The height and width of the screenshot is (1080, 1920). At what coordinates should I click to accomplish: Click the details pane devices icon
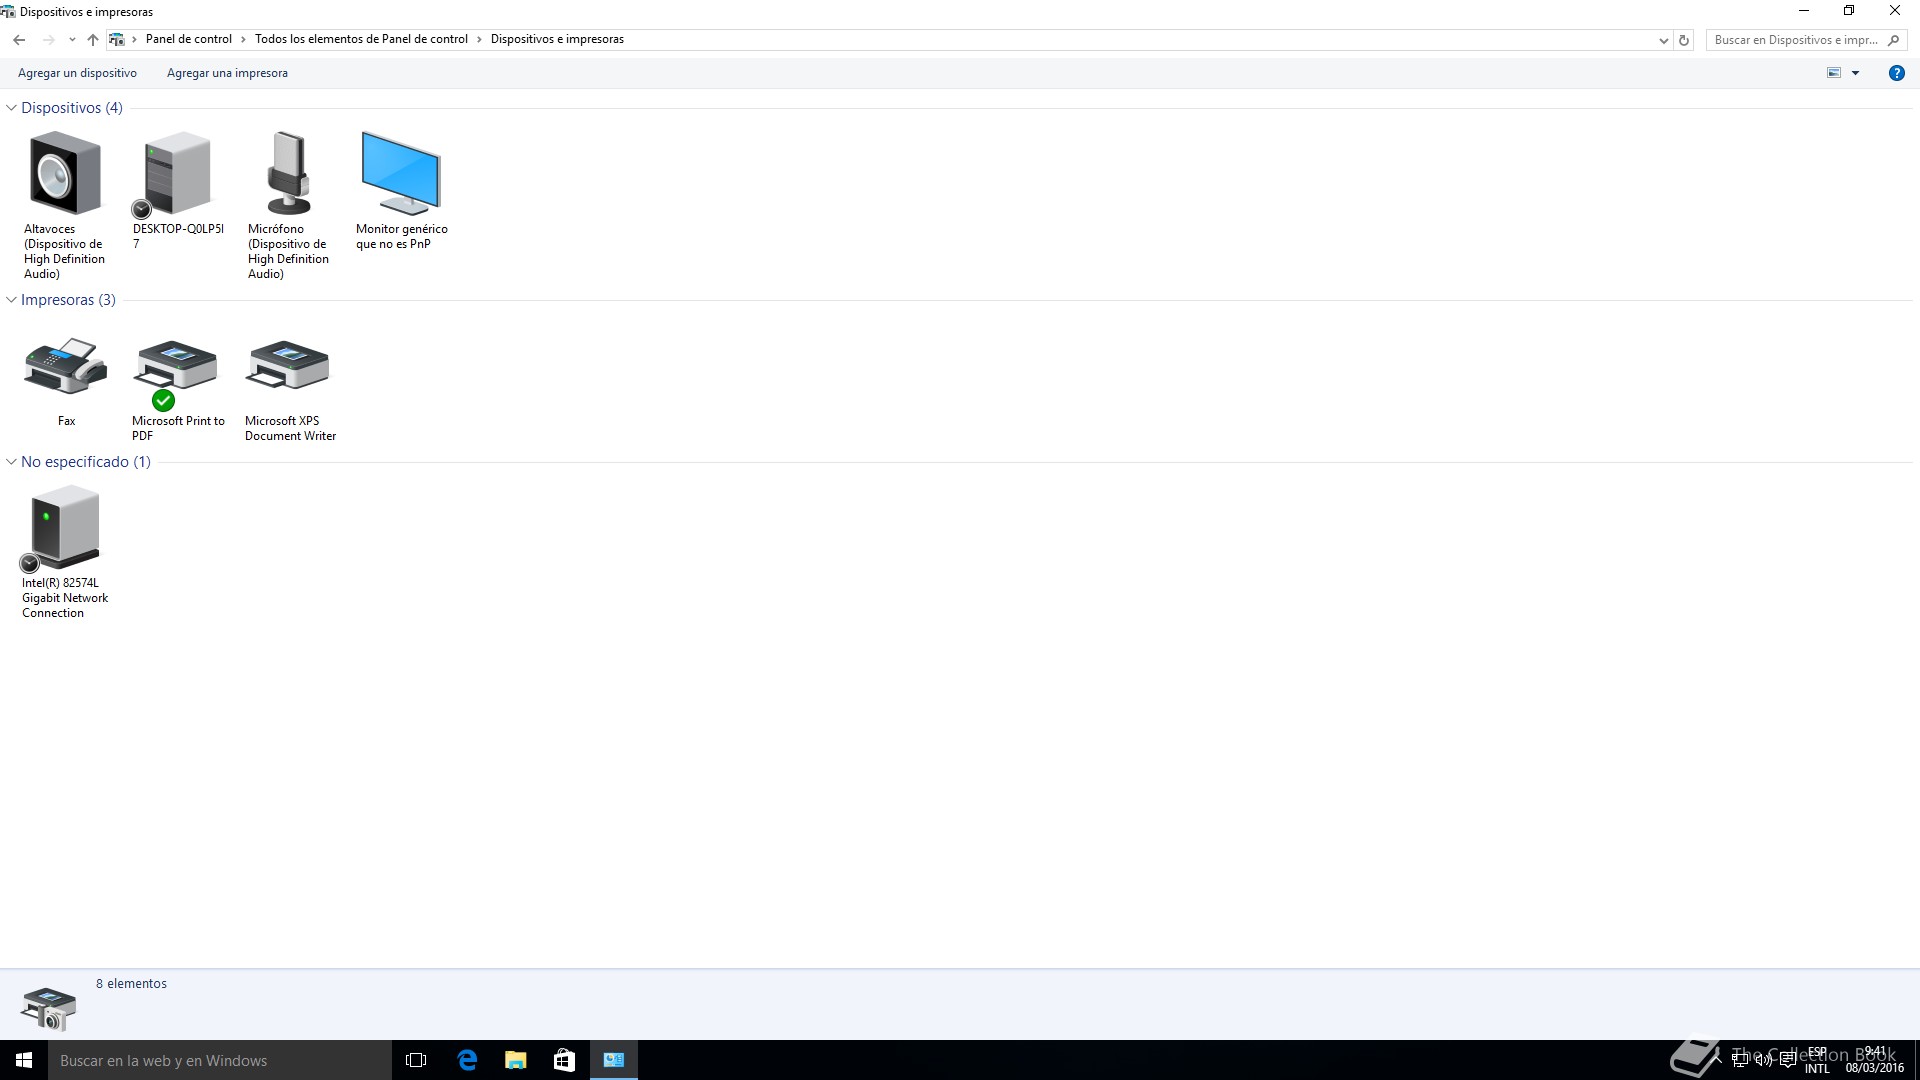coord(48,1008)
